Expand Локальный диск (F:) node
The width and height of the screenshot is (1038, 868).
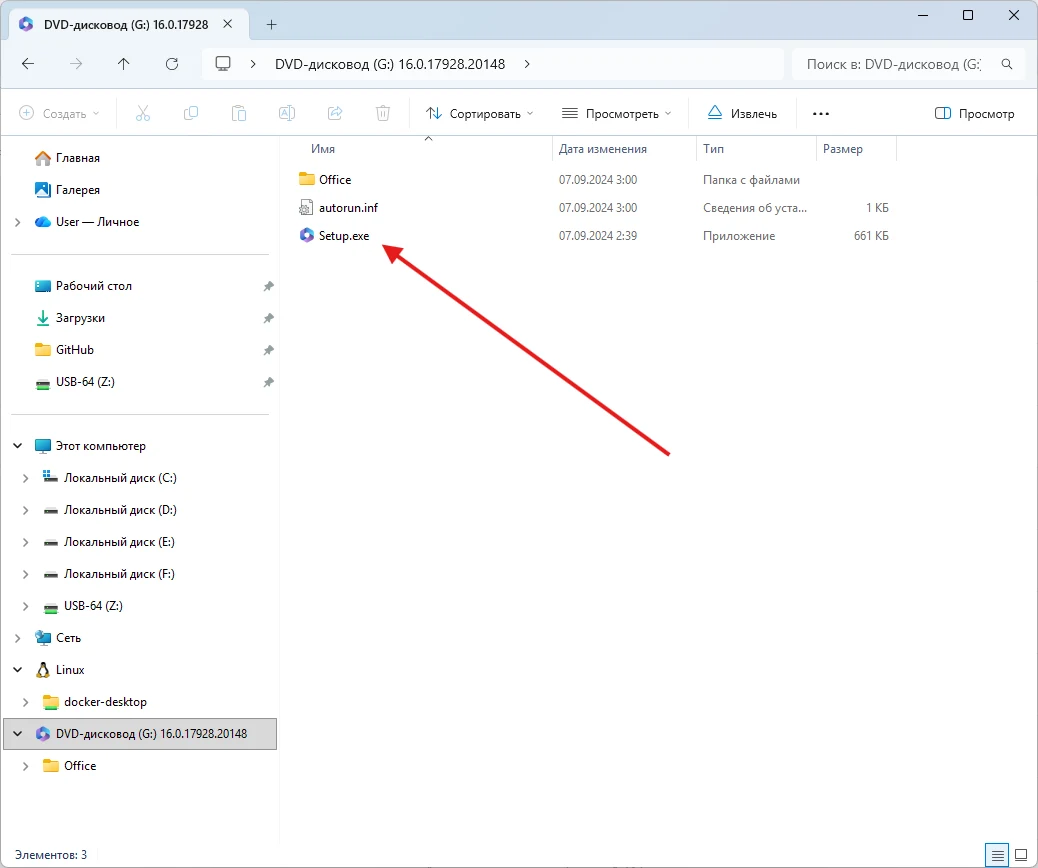(x=26, y=574)
